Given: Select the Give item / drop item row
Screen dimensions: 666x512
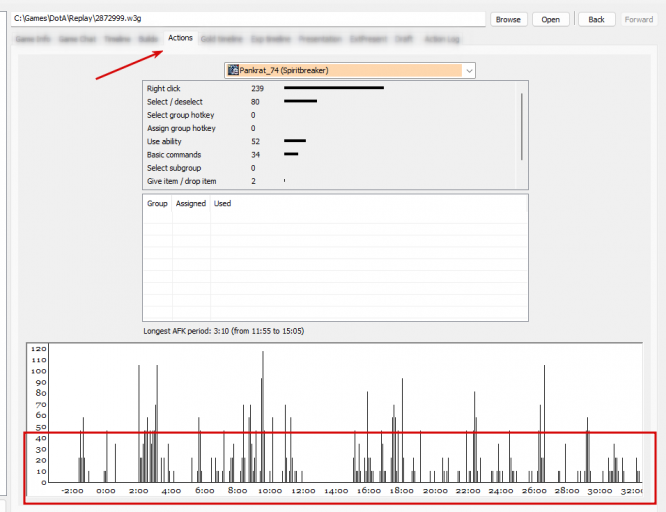Looking at the screenshot, I should [x=329, y=181].
